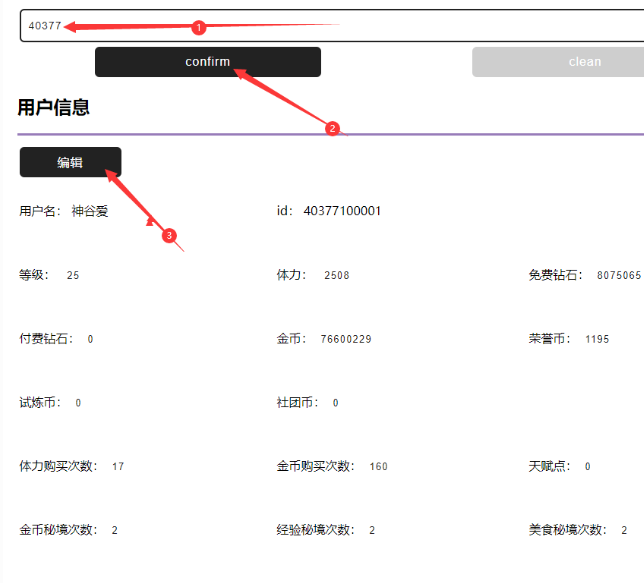Click the 体力 value 2508
644x583 pixels.
click(x=337, y=275)
